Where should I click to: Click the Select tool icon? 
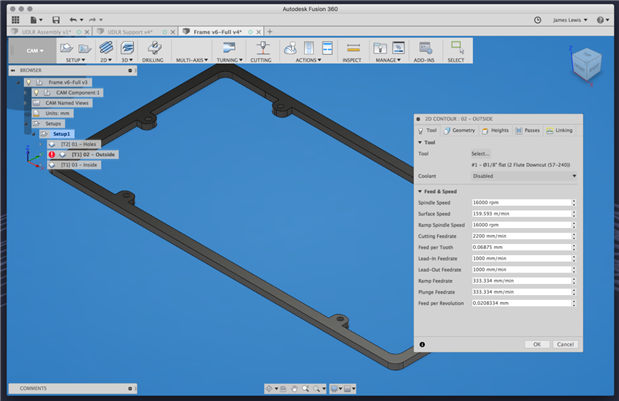click(457, 48)
